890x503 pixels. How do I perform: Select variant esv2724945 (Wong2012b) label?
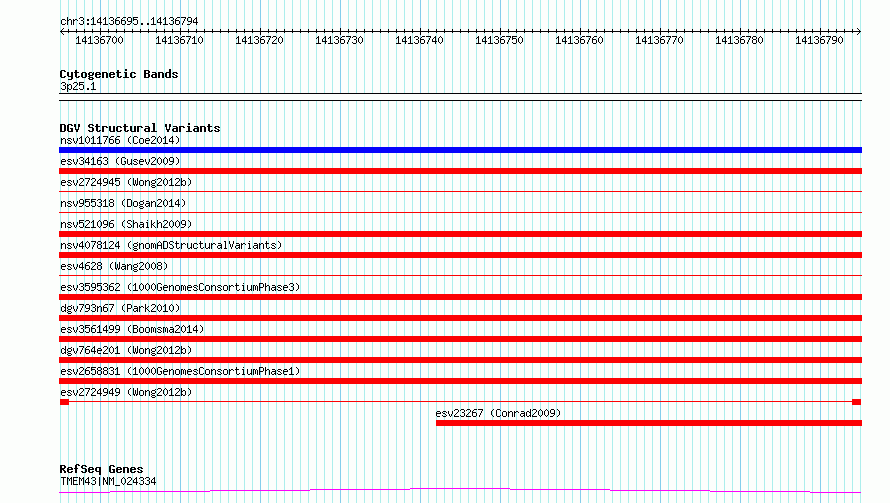coord(126,182)
